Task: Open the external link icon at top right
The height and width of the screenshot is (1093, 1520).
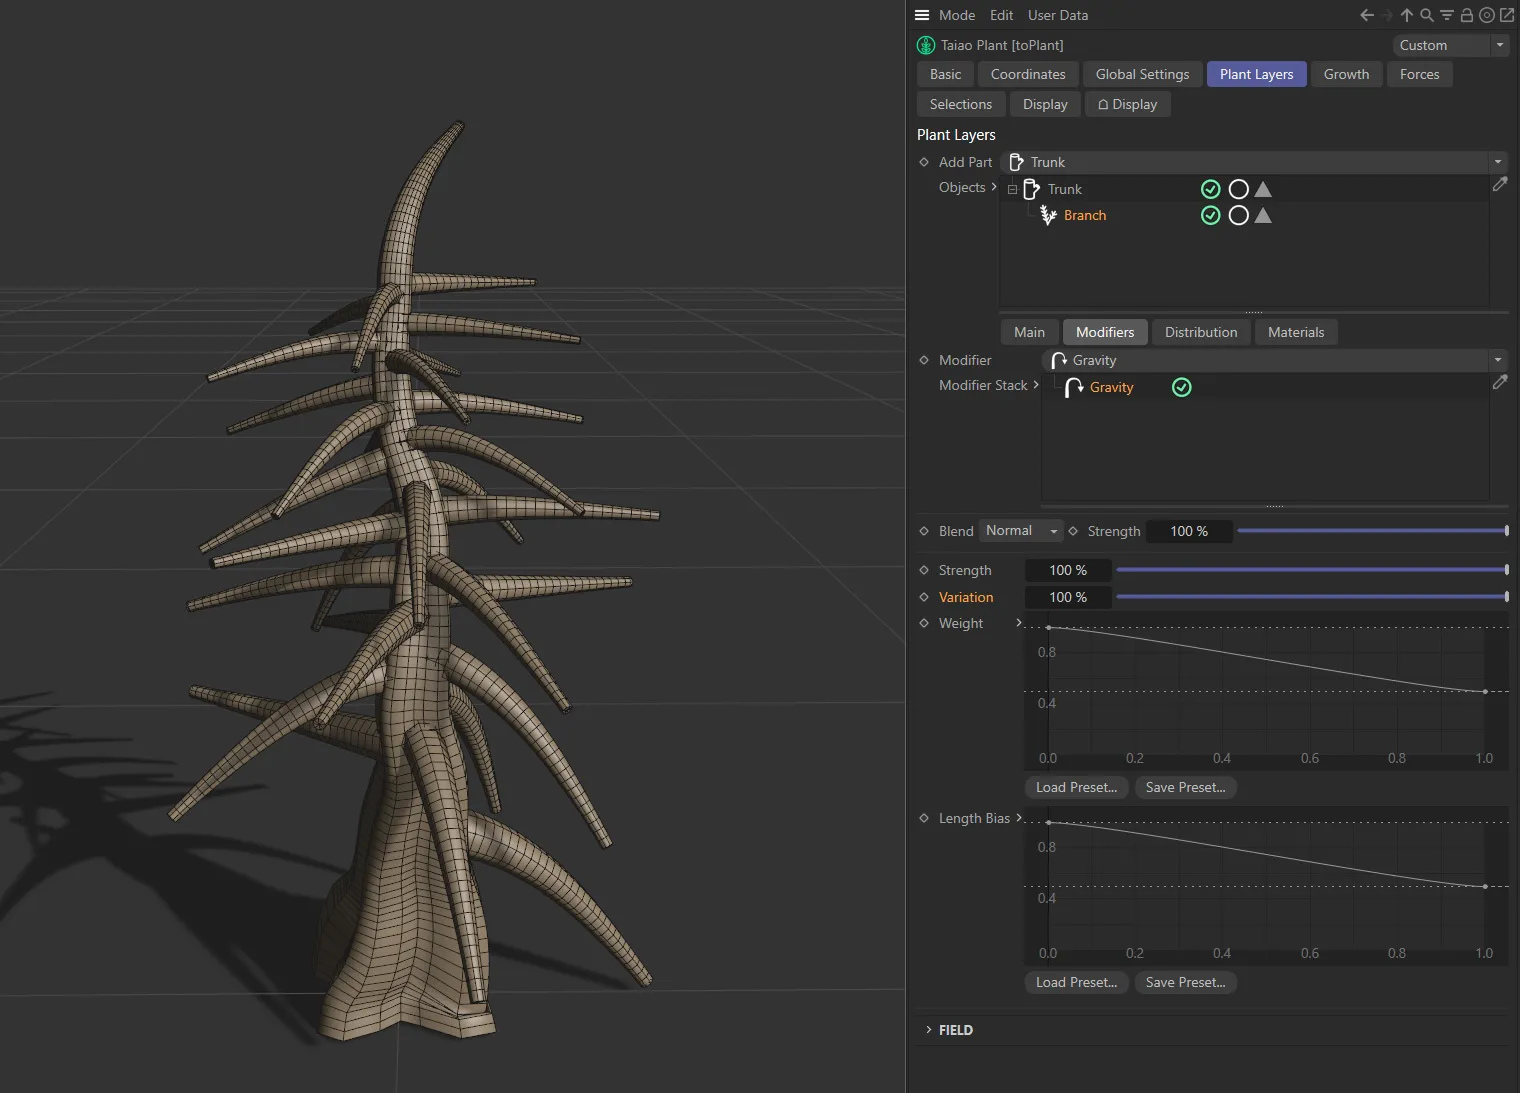Action: pyautogui.click(x=1506, y=15)
